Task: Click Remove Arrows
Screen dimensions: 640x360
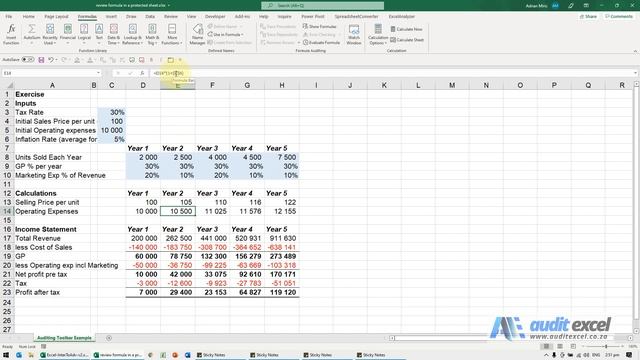Action: point(278,42)
